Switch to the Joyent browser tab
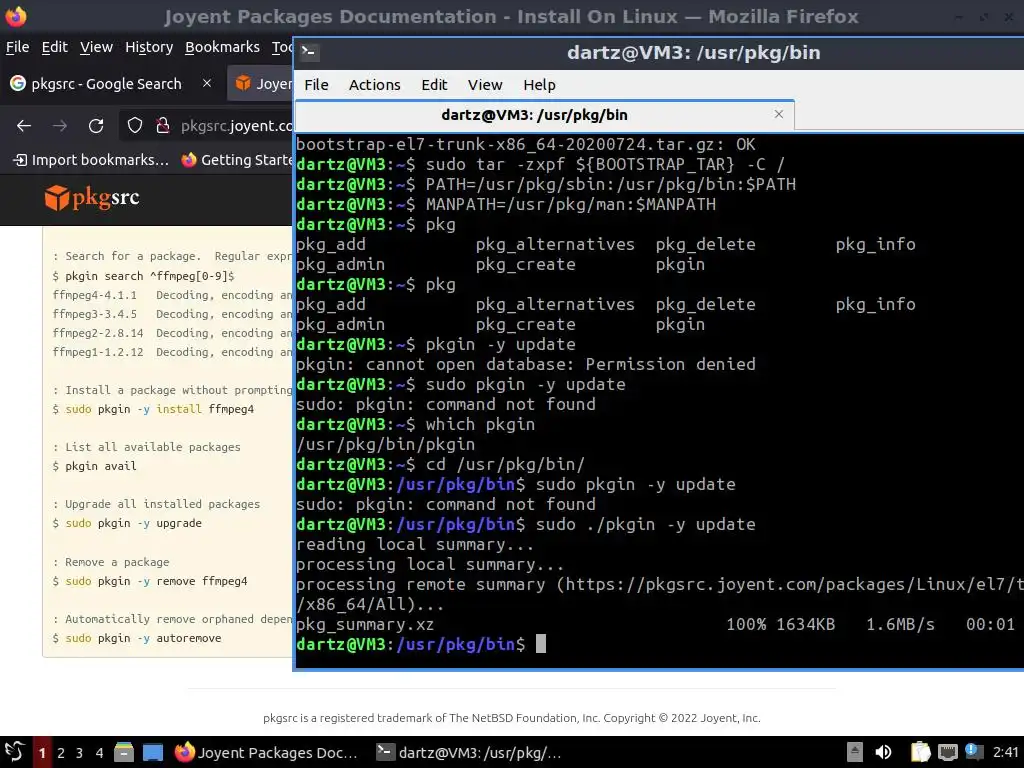The height and width of the screenshot is (768, 1024). (x=260, y=84)
